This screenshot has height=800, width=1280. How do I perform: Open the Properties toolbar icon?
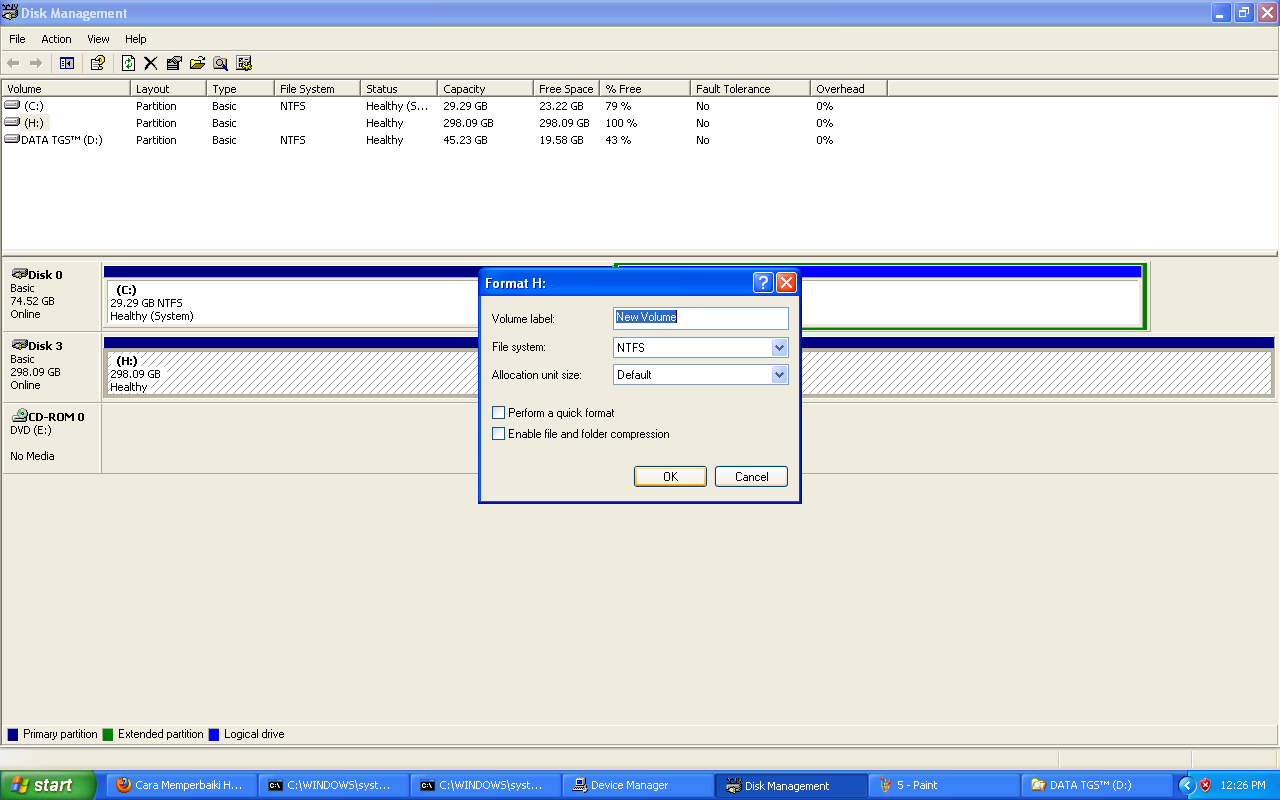(173, 62)
